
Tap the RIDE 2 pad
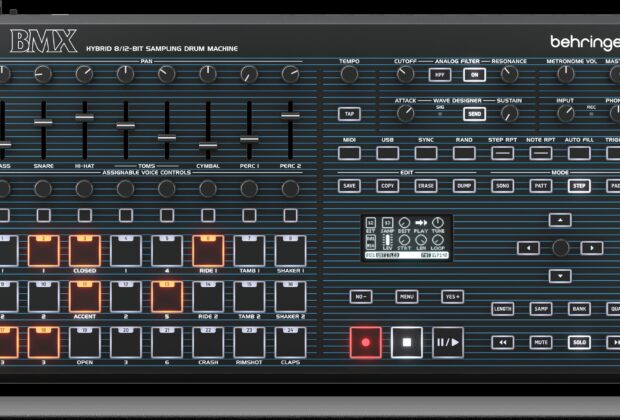(x=208, y=297)
